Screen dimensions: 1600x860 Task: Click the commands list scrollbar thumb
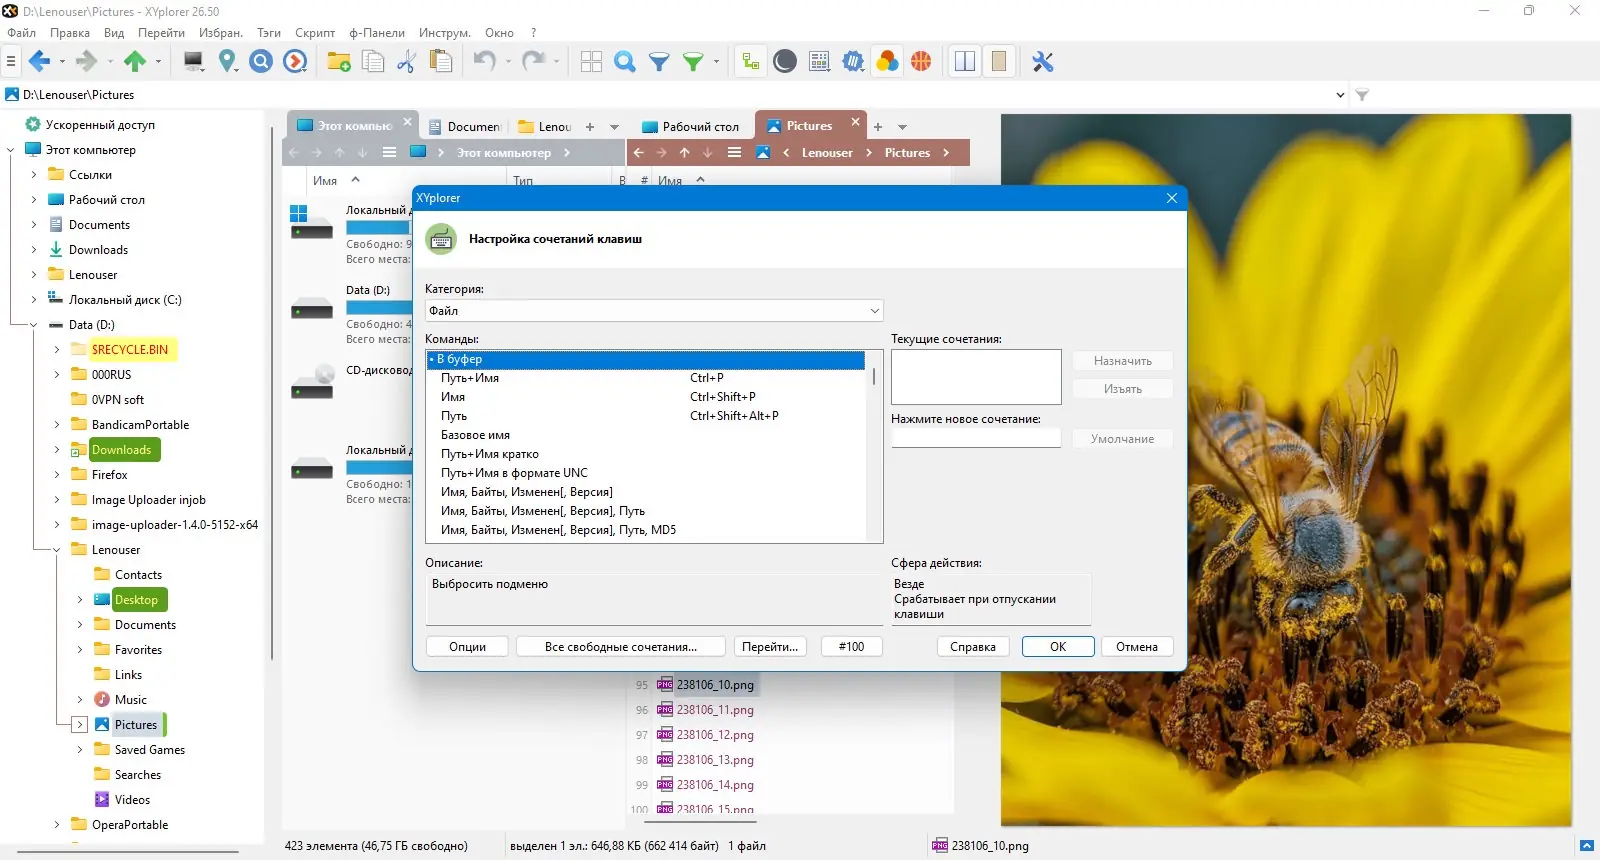pos(874,377)
